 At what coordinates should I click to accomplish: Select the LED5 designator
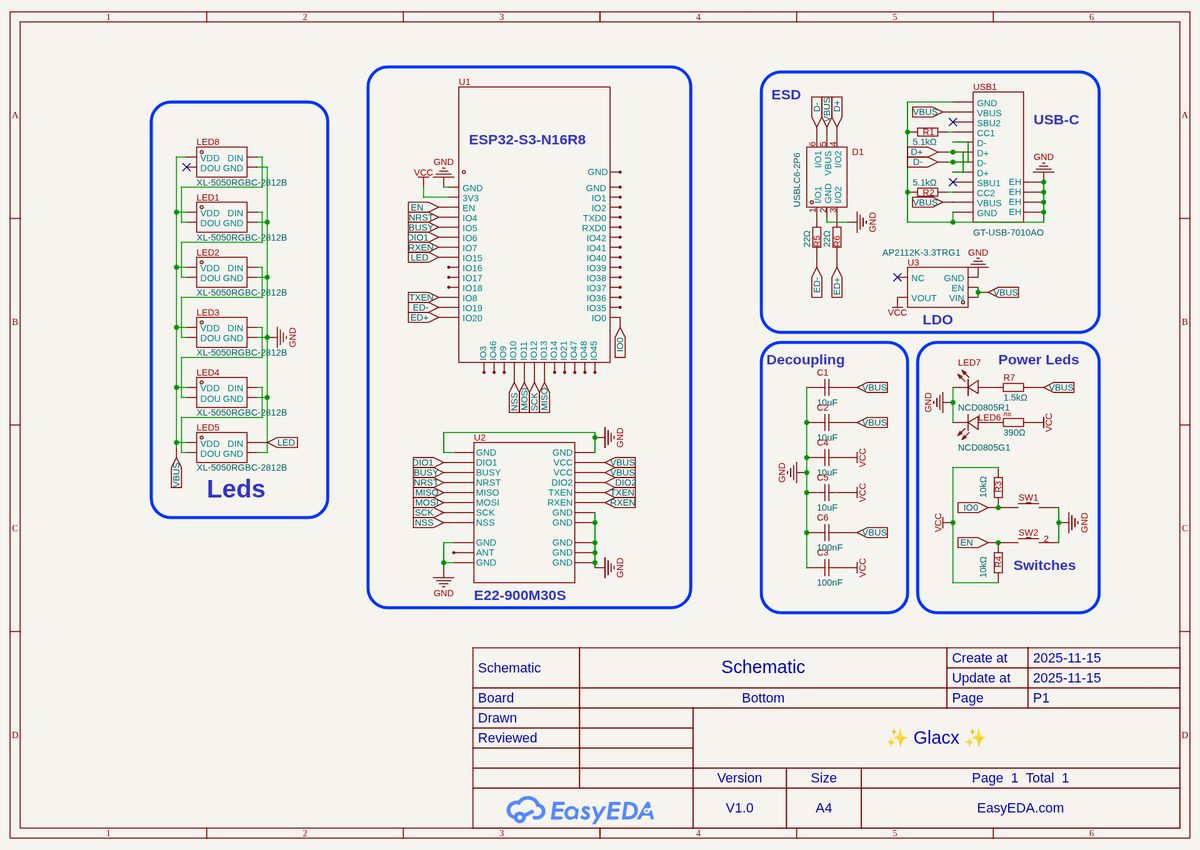click(208, 428)
